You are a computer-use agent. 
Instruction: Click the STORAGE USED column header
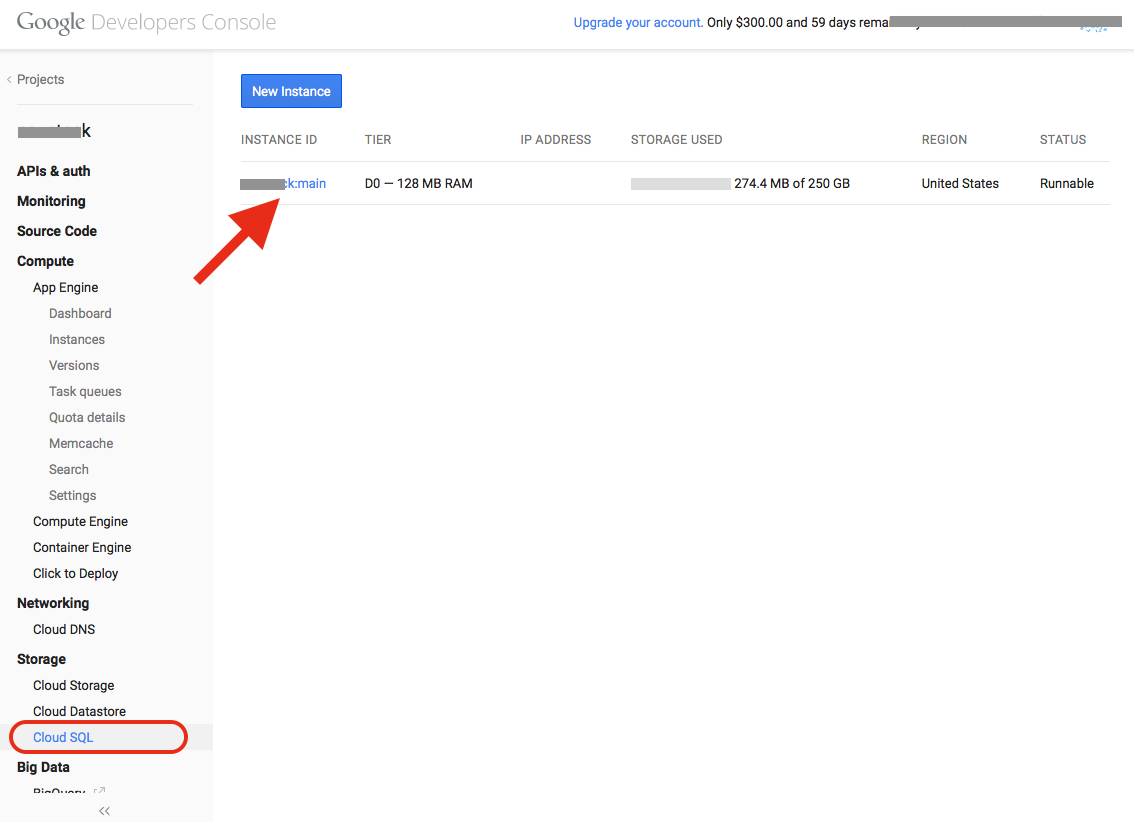[x=676, y=140]
